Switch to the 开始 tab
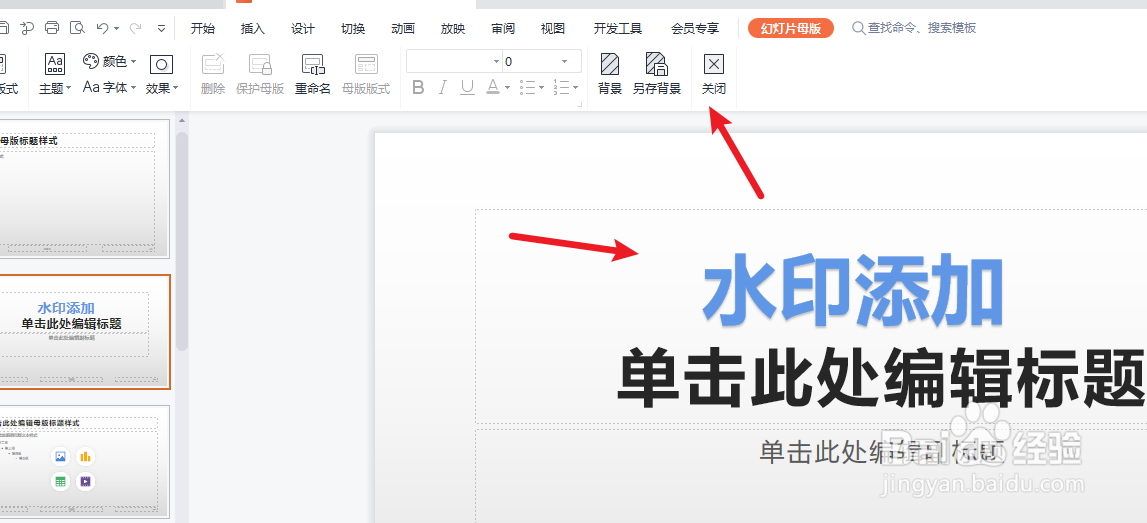1147x523 pixels. point(203,29)
